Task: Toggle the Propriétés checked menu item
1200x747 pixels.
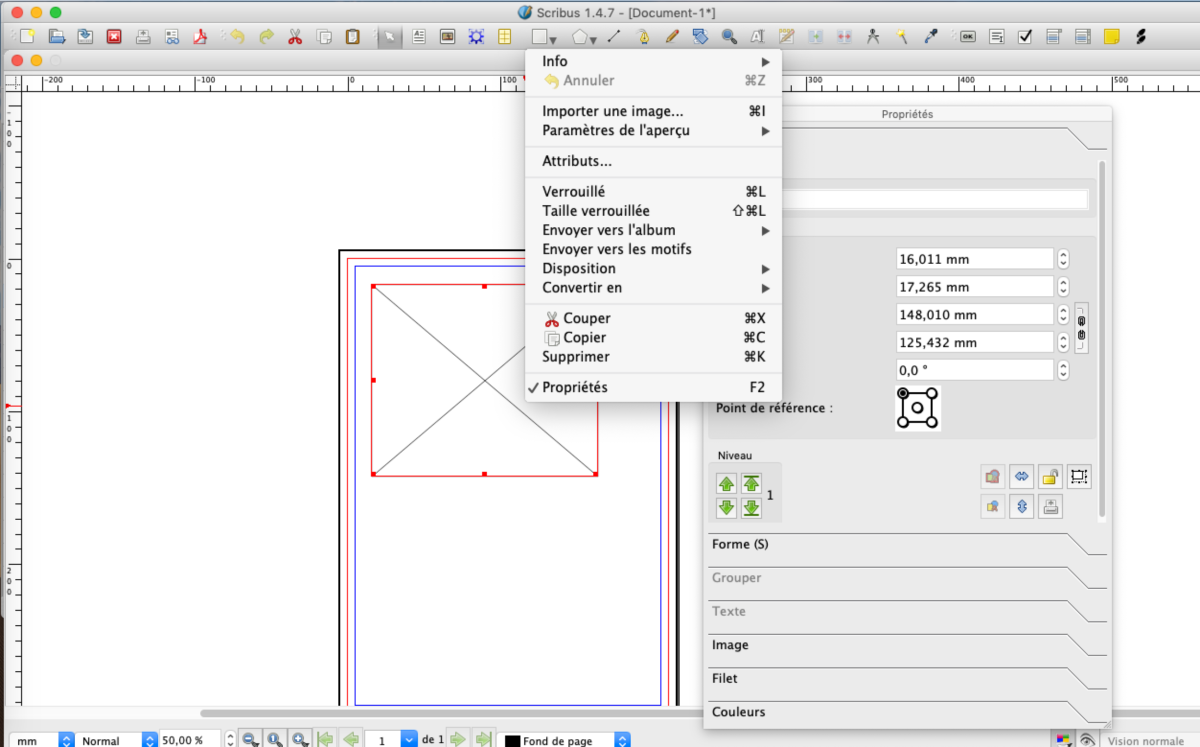Action: click(x=574, y=387)
